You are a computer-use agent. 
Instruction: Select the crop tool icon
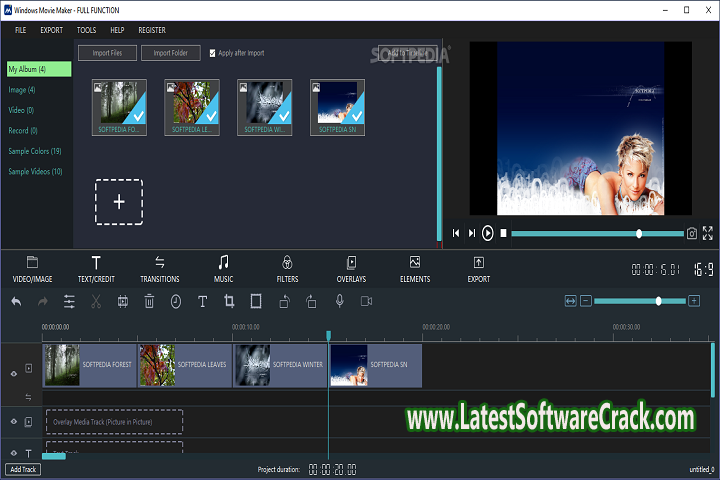[x=229, y=301]
